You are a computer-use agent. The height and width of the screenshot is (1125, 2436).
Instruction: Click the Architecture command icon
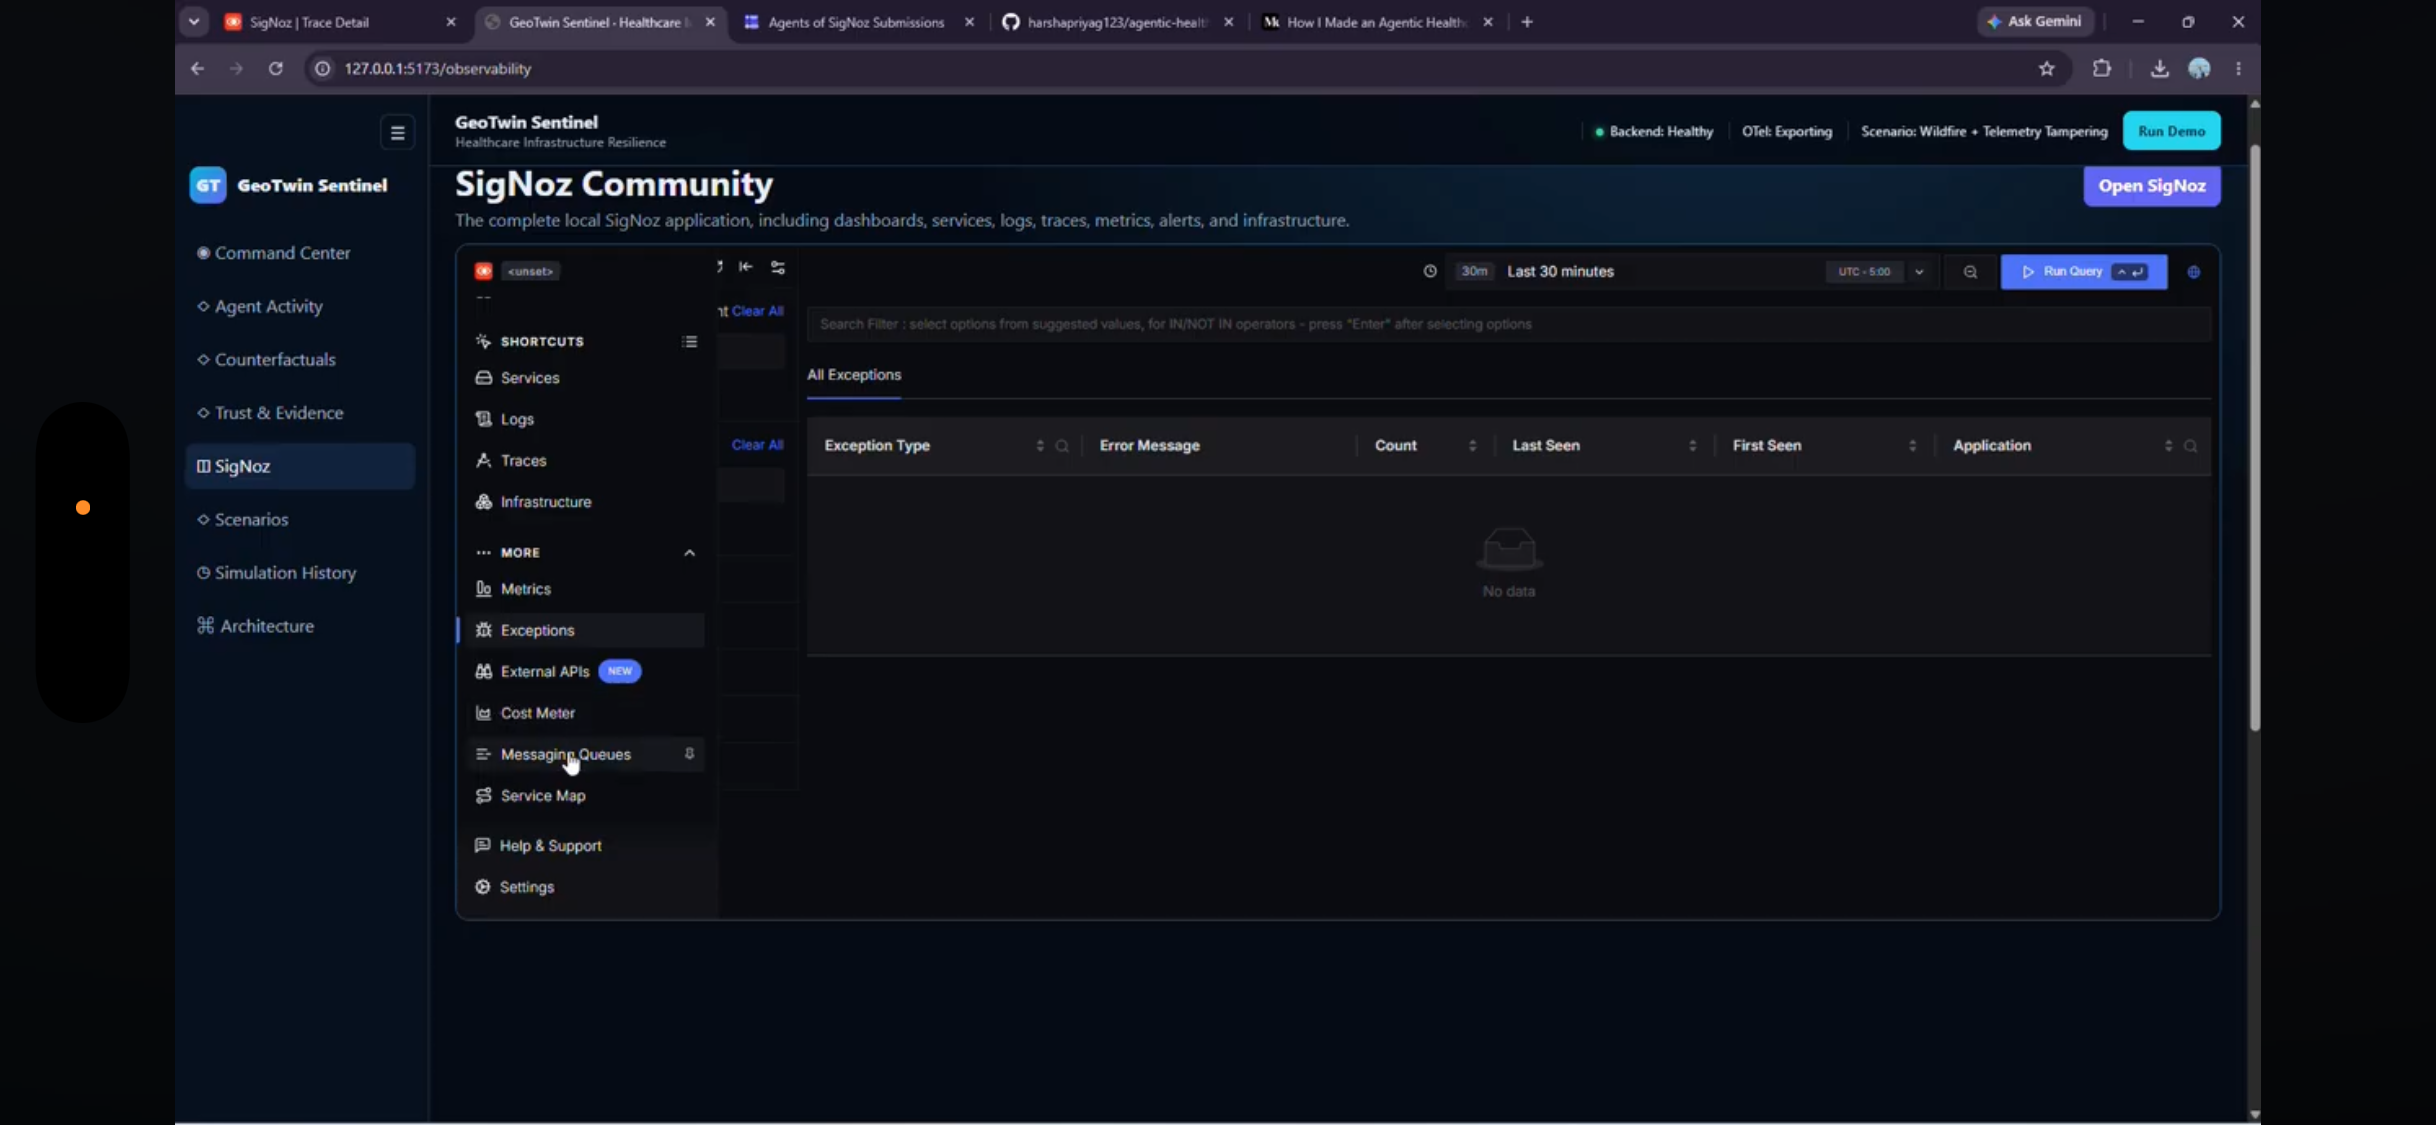[x=205, y=626]
